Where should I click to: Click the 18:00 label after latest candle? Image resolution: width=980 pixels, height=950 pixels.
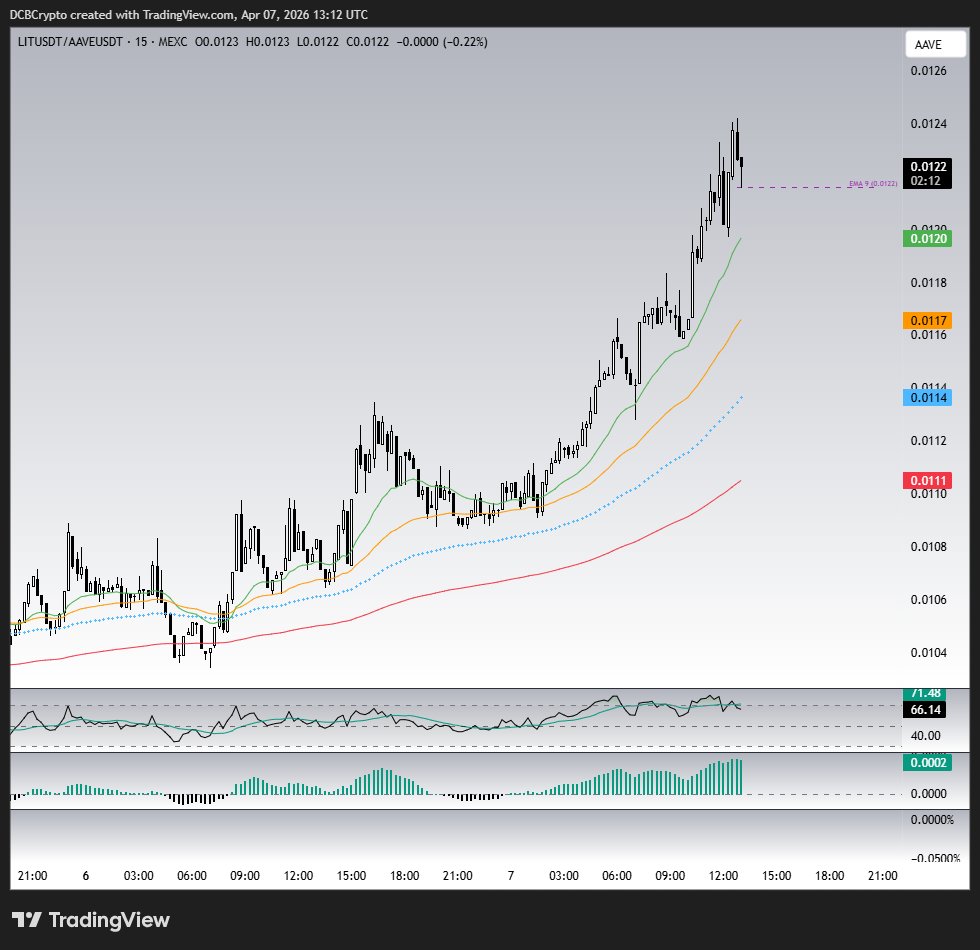point(829,876)
